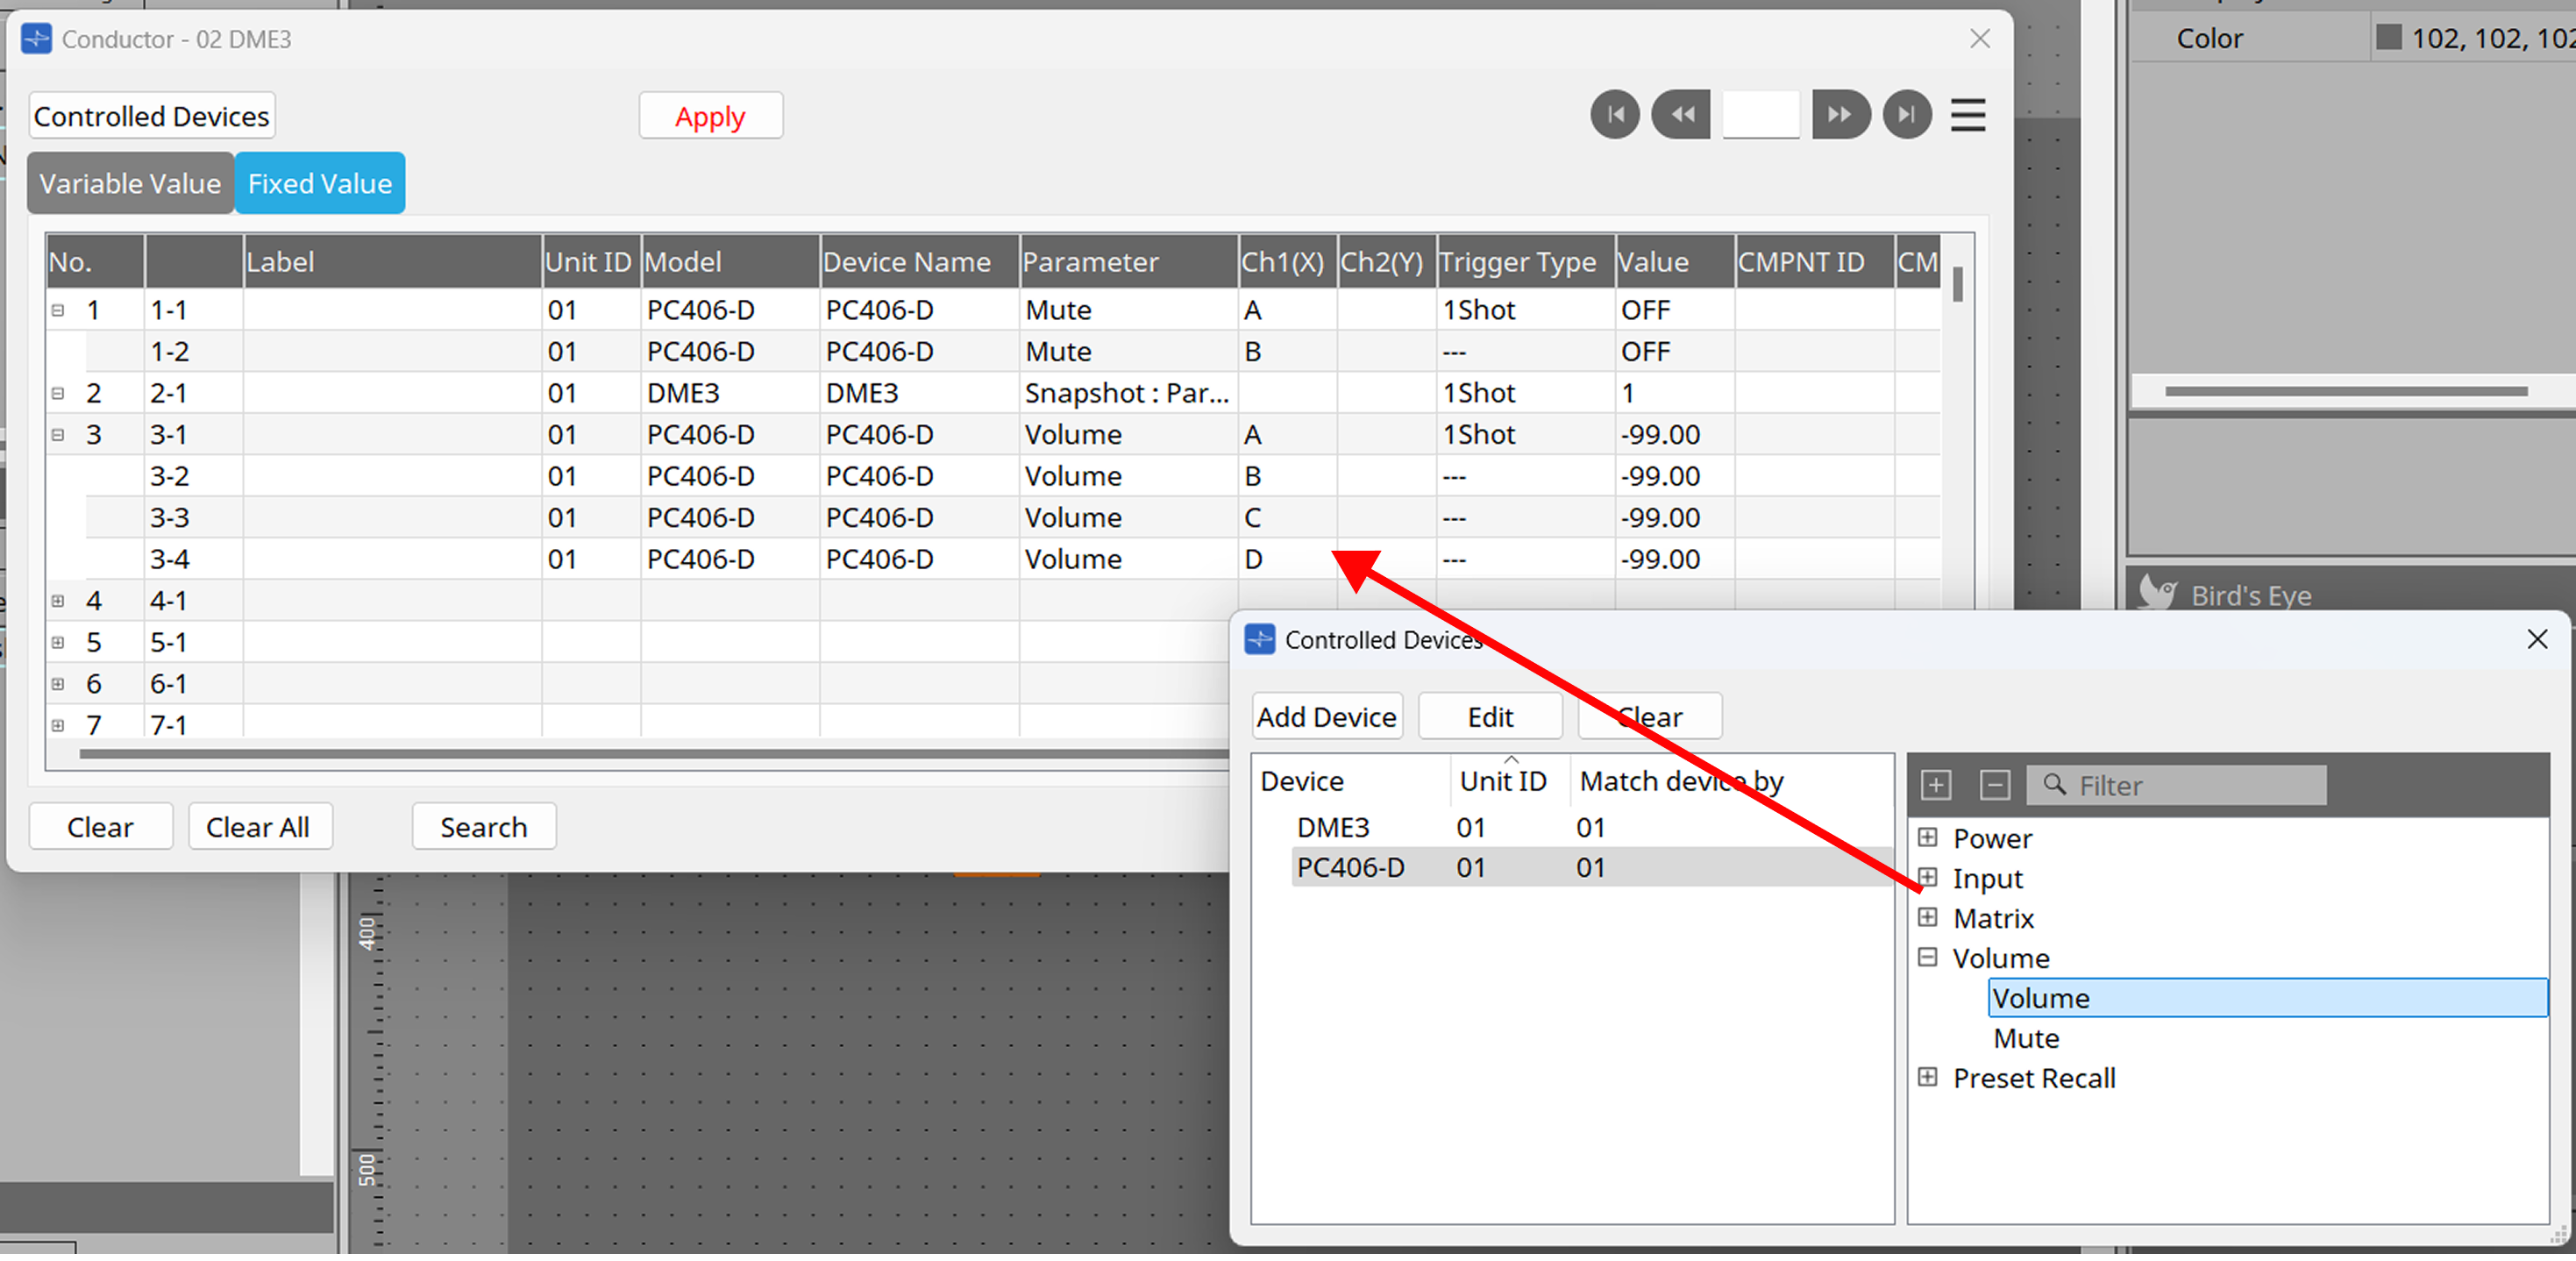Click the previous page arrow icon

tap(1681, 114)
